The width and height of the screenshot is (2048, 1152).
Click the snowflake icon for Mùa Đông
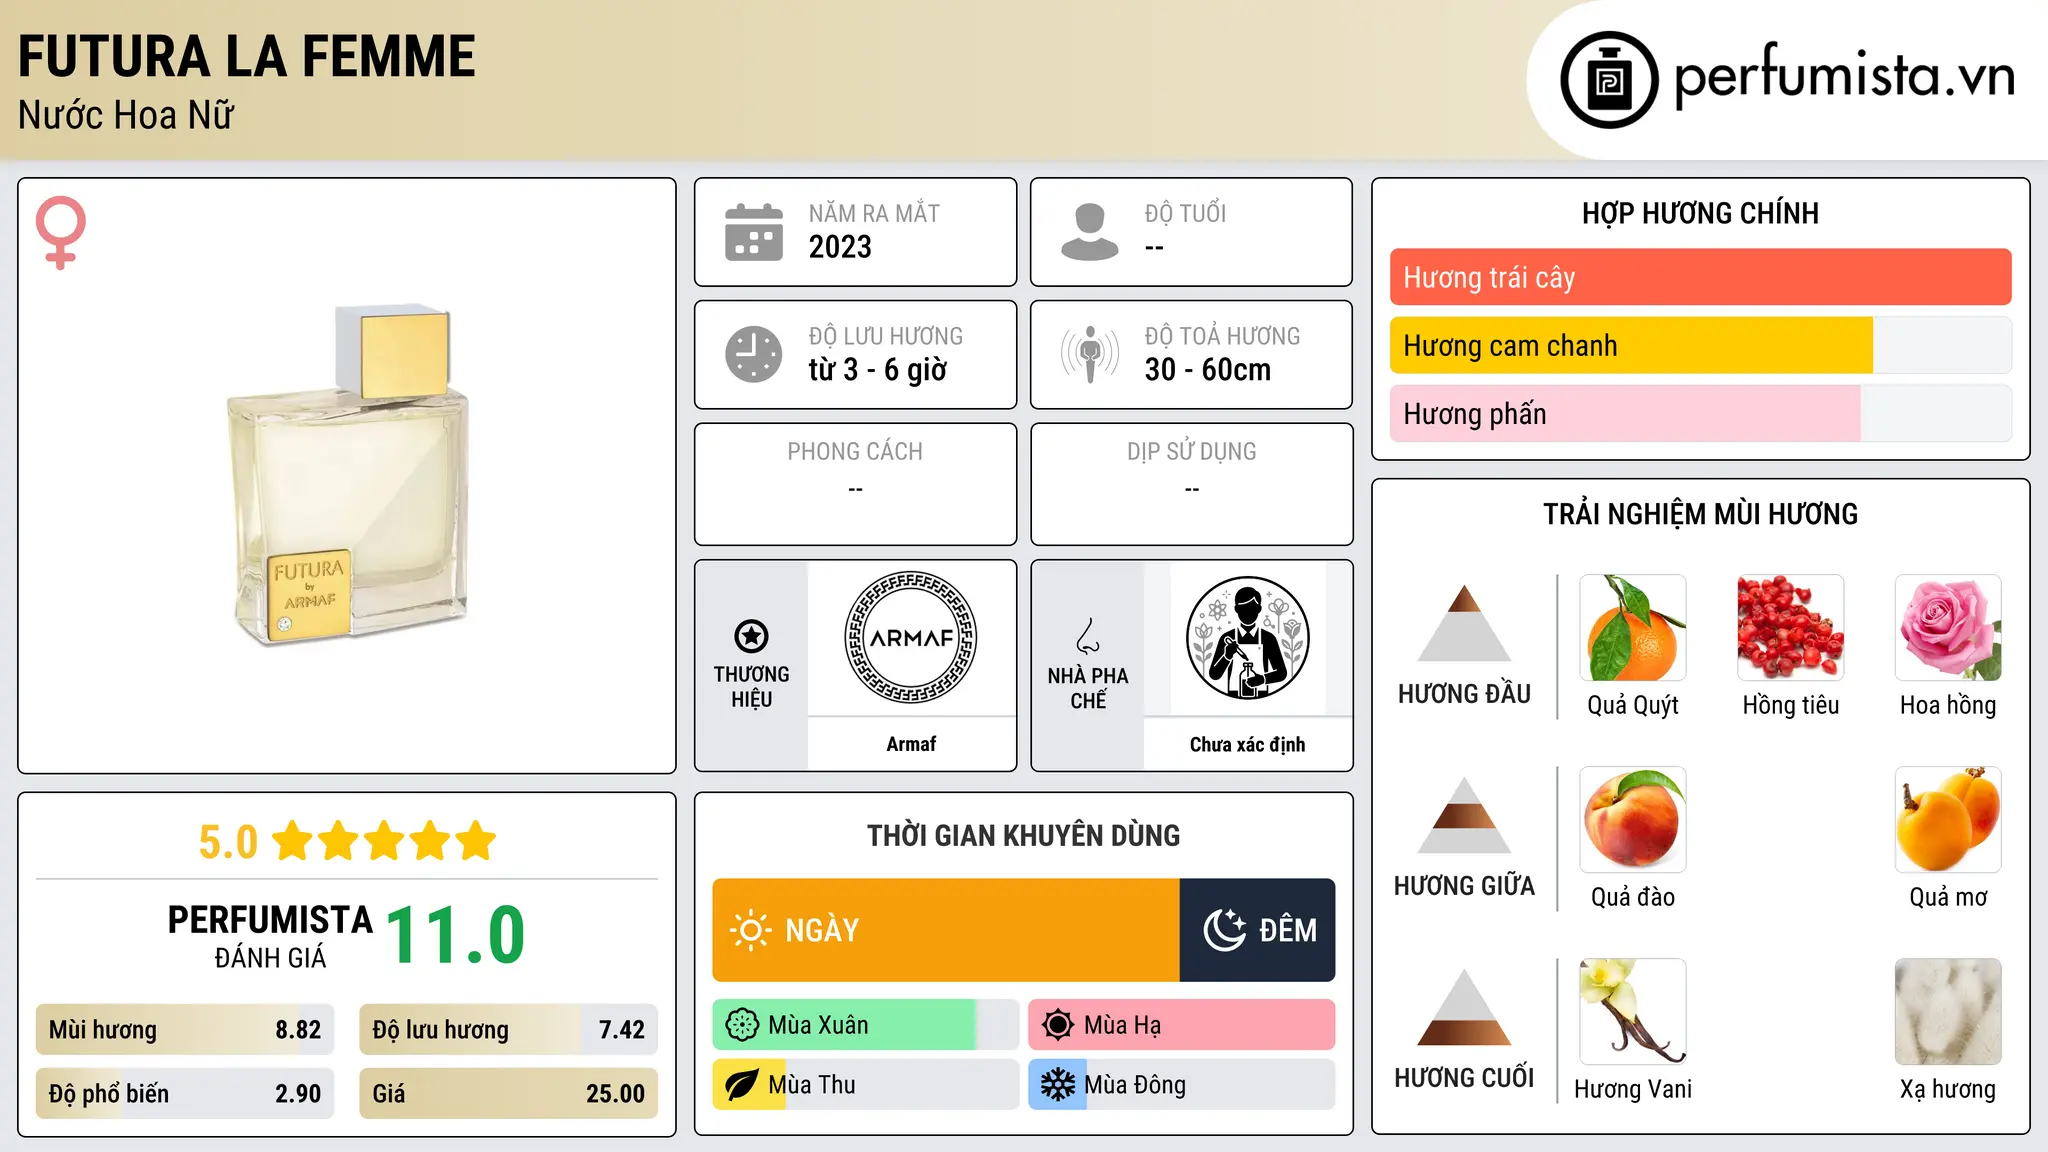pyautogui.click(x=1058, y=1085)
